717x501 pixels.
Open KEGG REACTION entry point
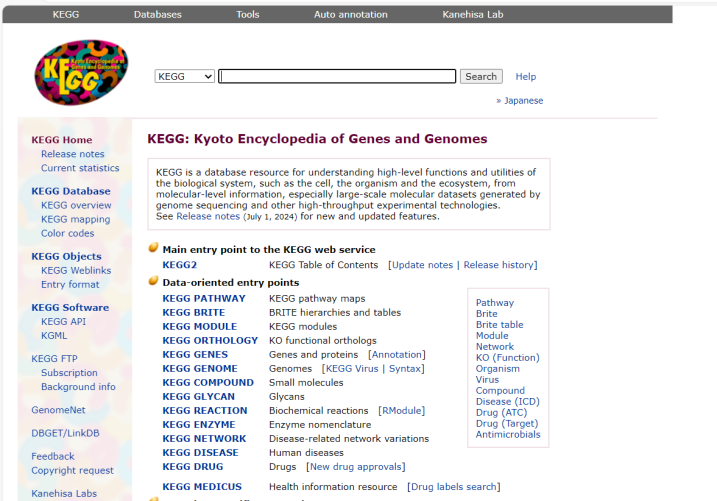[205, 410]
